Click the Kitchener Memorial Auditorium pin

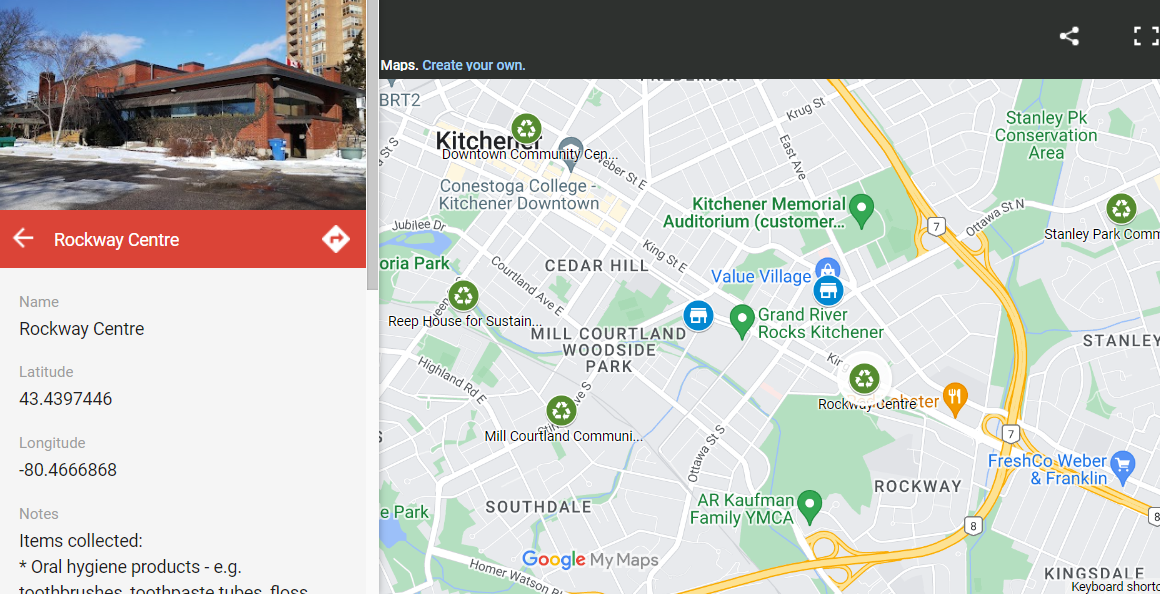click(860, 211)
